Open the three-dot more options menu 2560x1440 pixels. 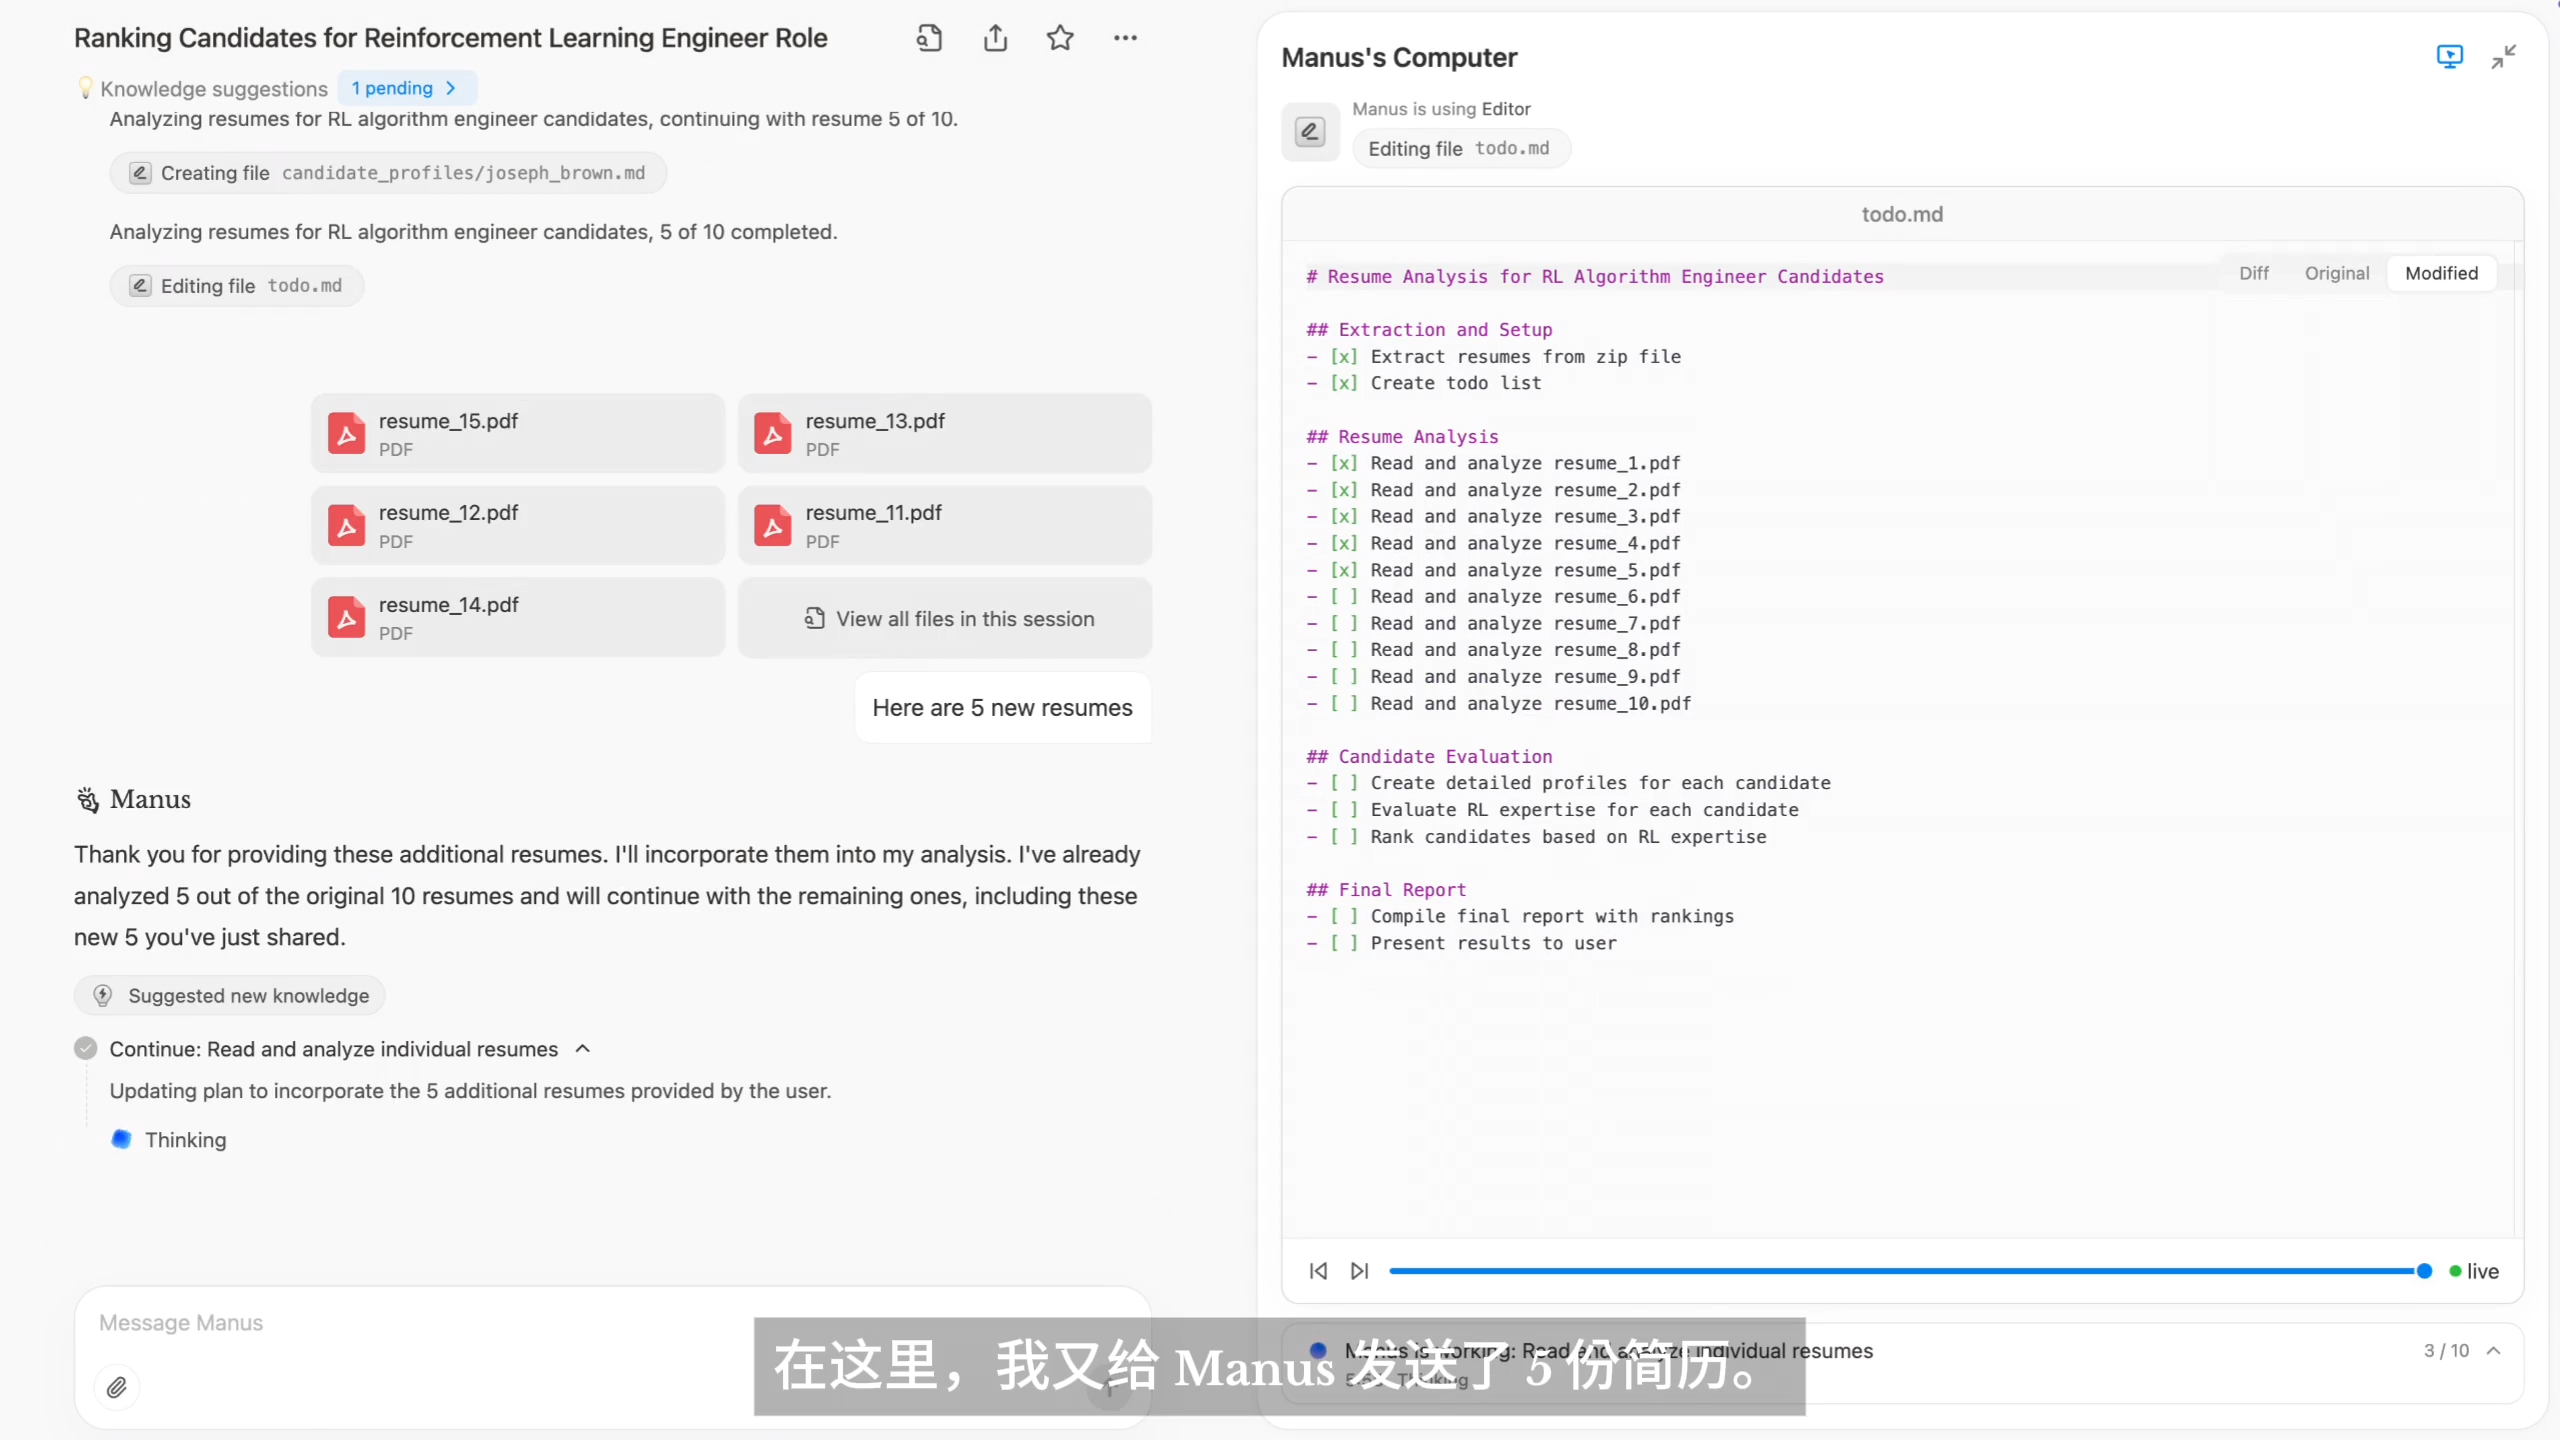point(1125,38)
